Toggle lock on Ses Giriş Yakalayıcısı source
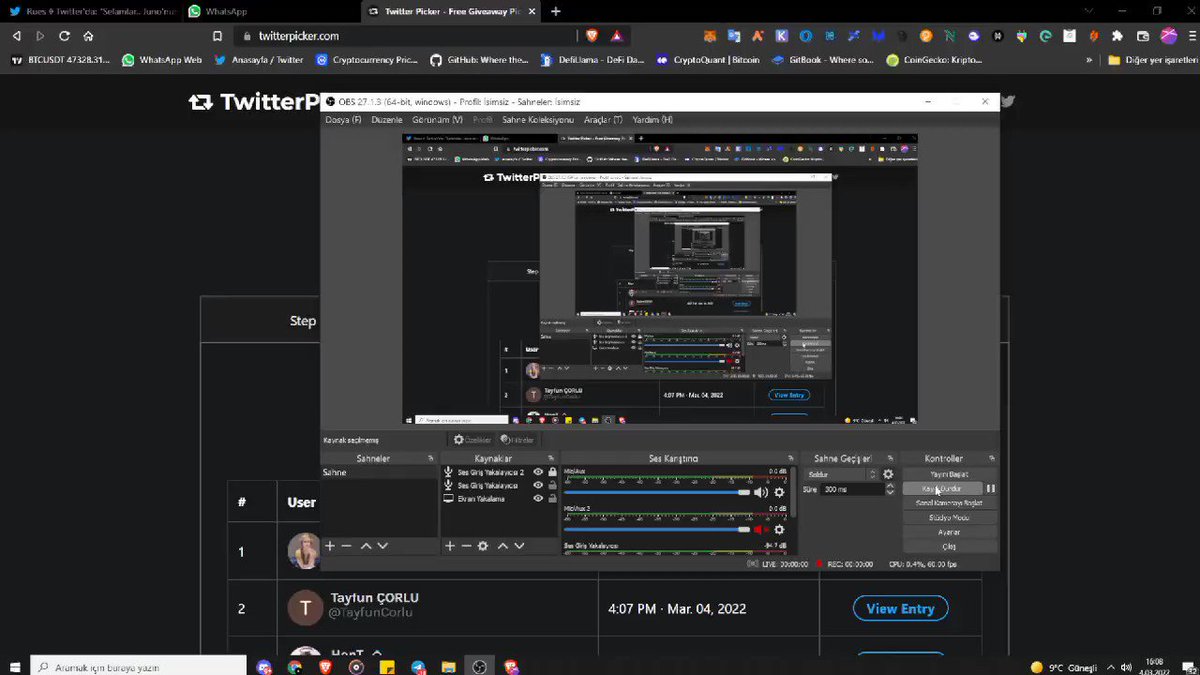This screenshot has height=675, width=1200. [x=552, y=485]
